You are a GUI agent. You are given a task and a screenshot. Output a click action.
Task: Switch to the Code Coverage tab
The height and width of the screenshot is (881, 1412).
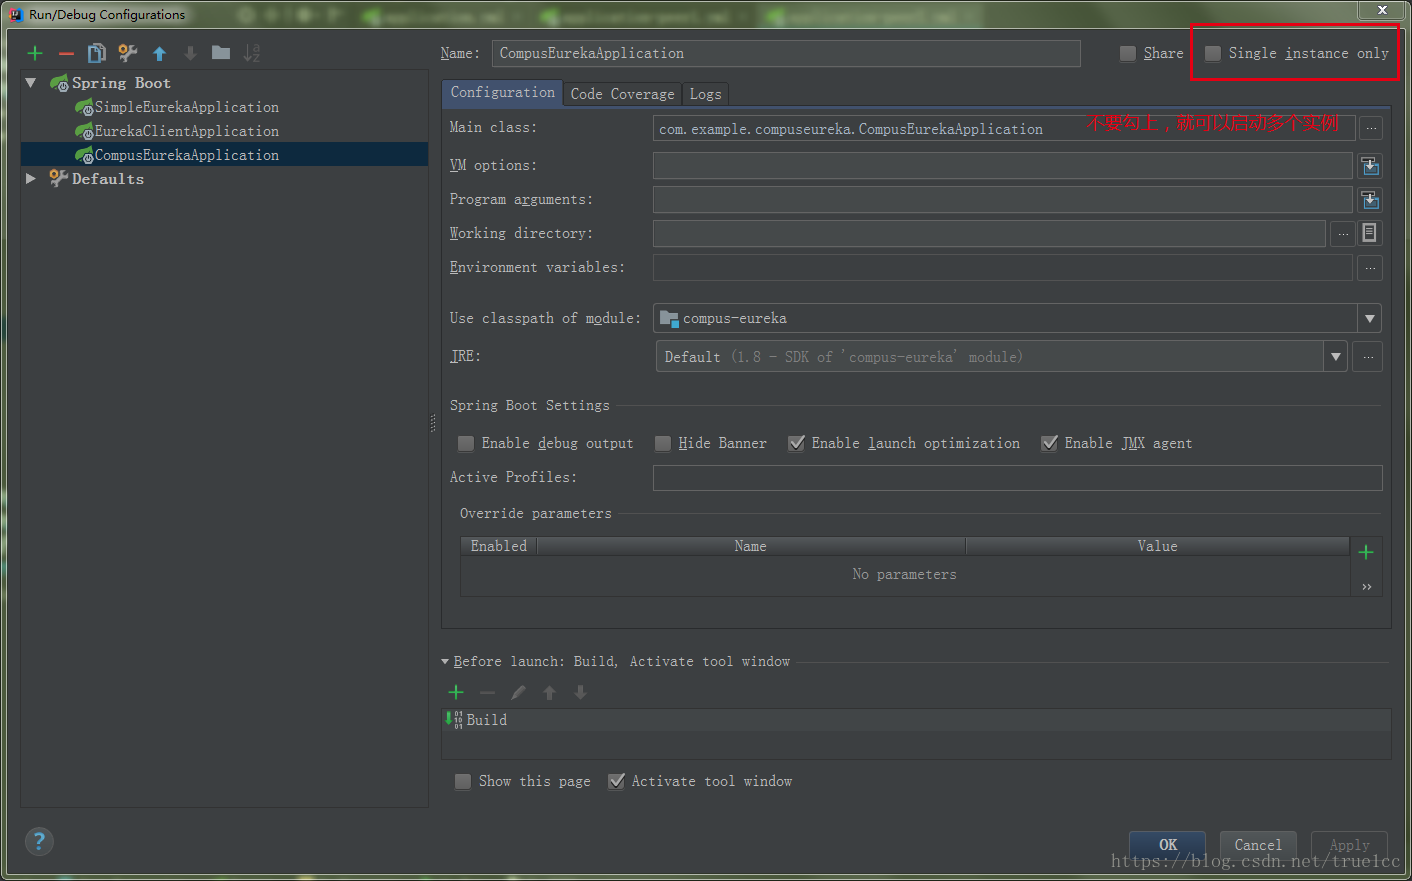(x=622, y=94)
